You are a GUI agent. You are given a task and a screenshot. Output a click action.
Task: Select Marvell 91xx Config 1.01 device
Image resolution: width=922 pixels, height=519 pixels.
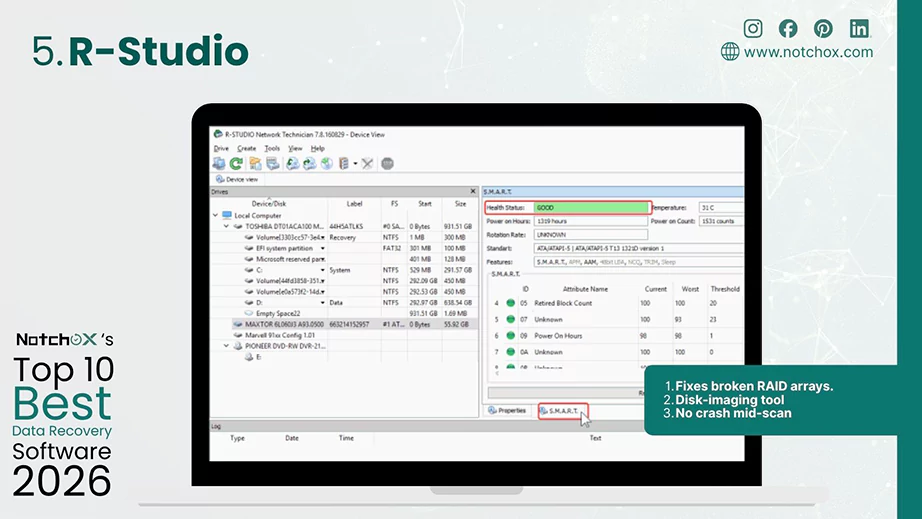coord(280,335)
